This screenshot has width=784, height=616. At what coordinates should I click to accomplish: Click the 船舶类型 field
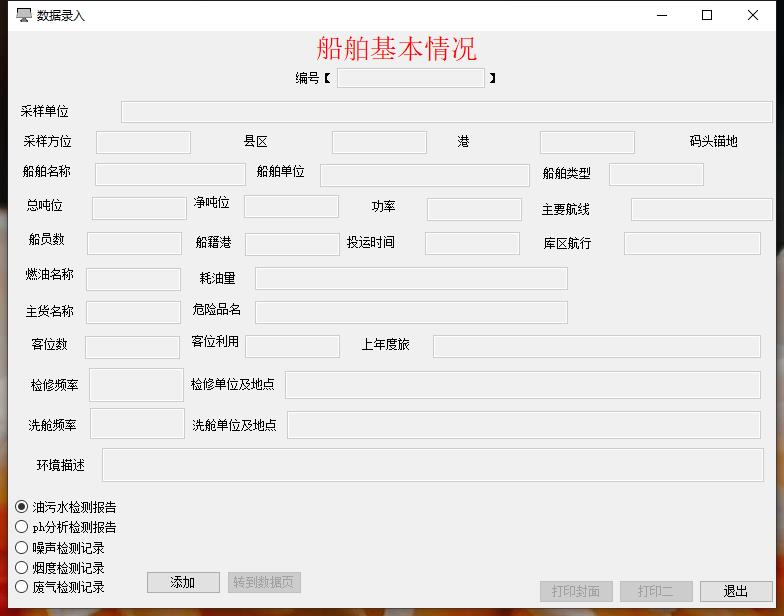656,175
